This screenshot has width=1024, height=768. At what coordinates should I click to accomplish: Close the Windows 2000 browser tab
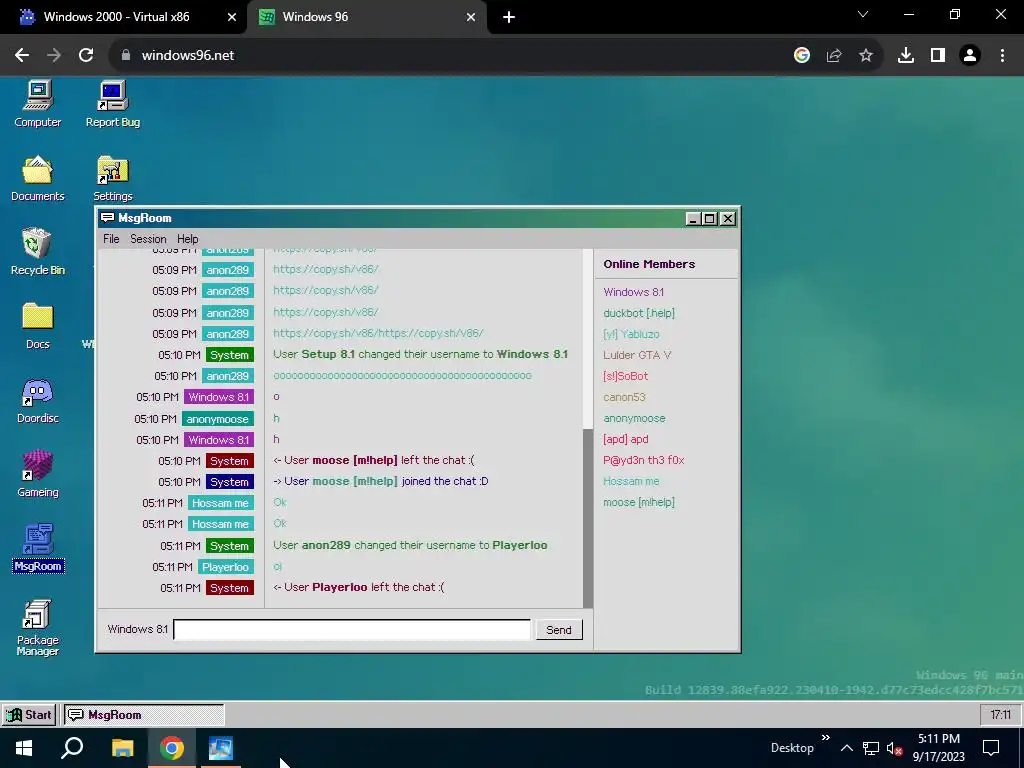232,17
